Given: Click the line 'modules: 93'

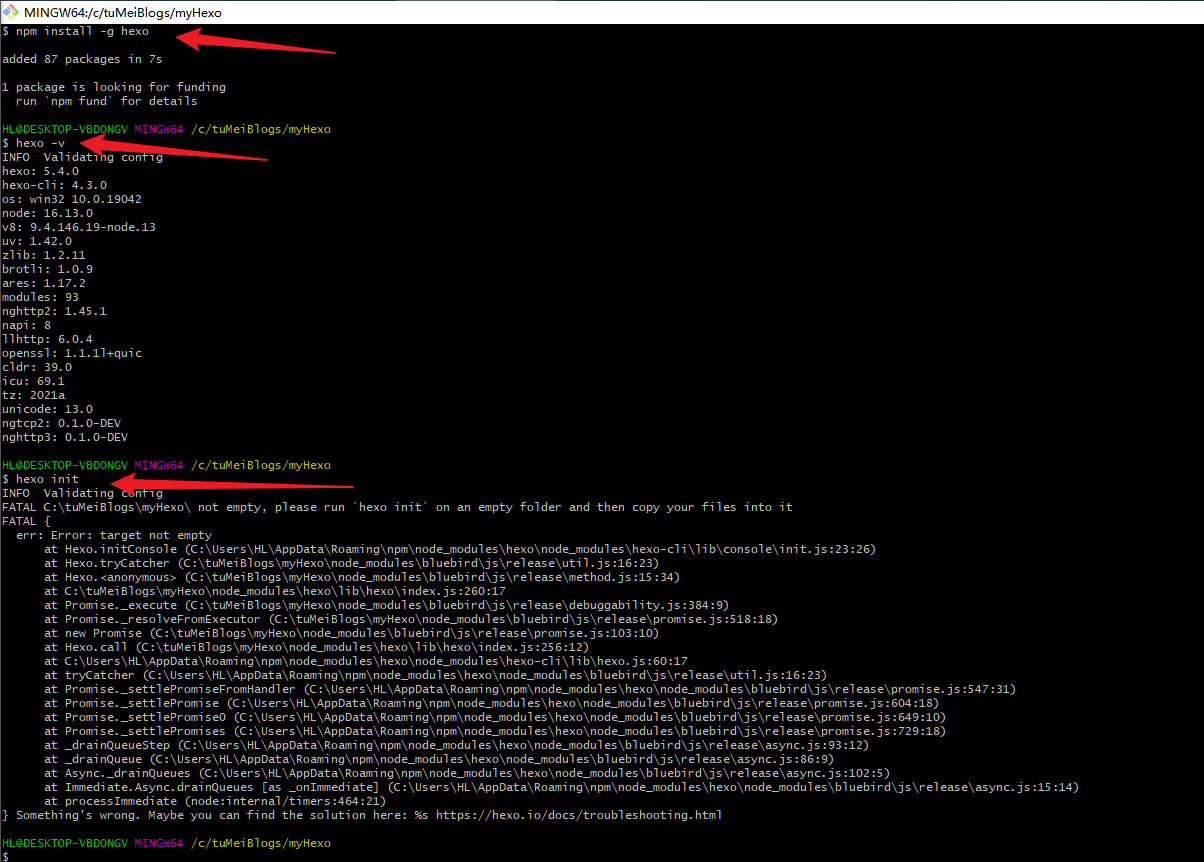Looking at the screenshot, I should click(40, 297).
